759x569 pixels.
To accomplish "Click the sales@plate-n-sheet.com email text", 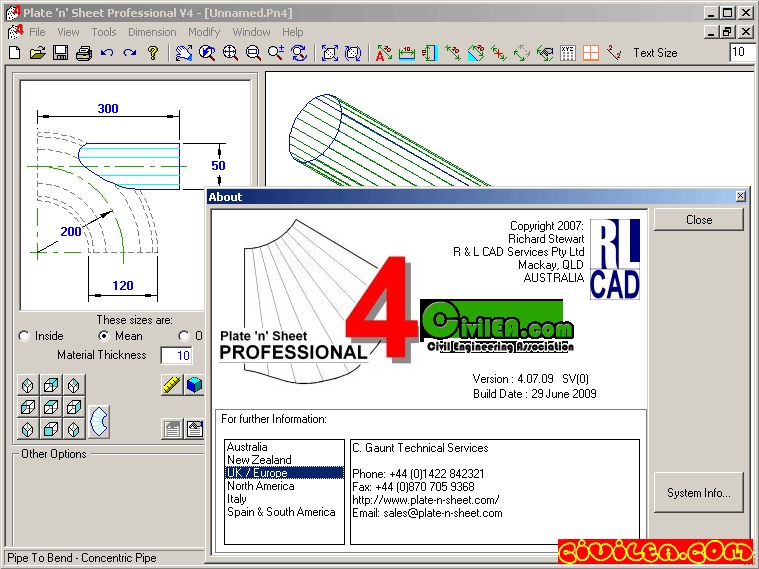I will click(442, 513).
